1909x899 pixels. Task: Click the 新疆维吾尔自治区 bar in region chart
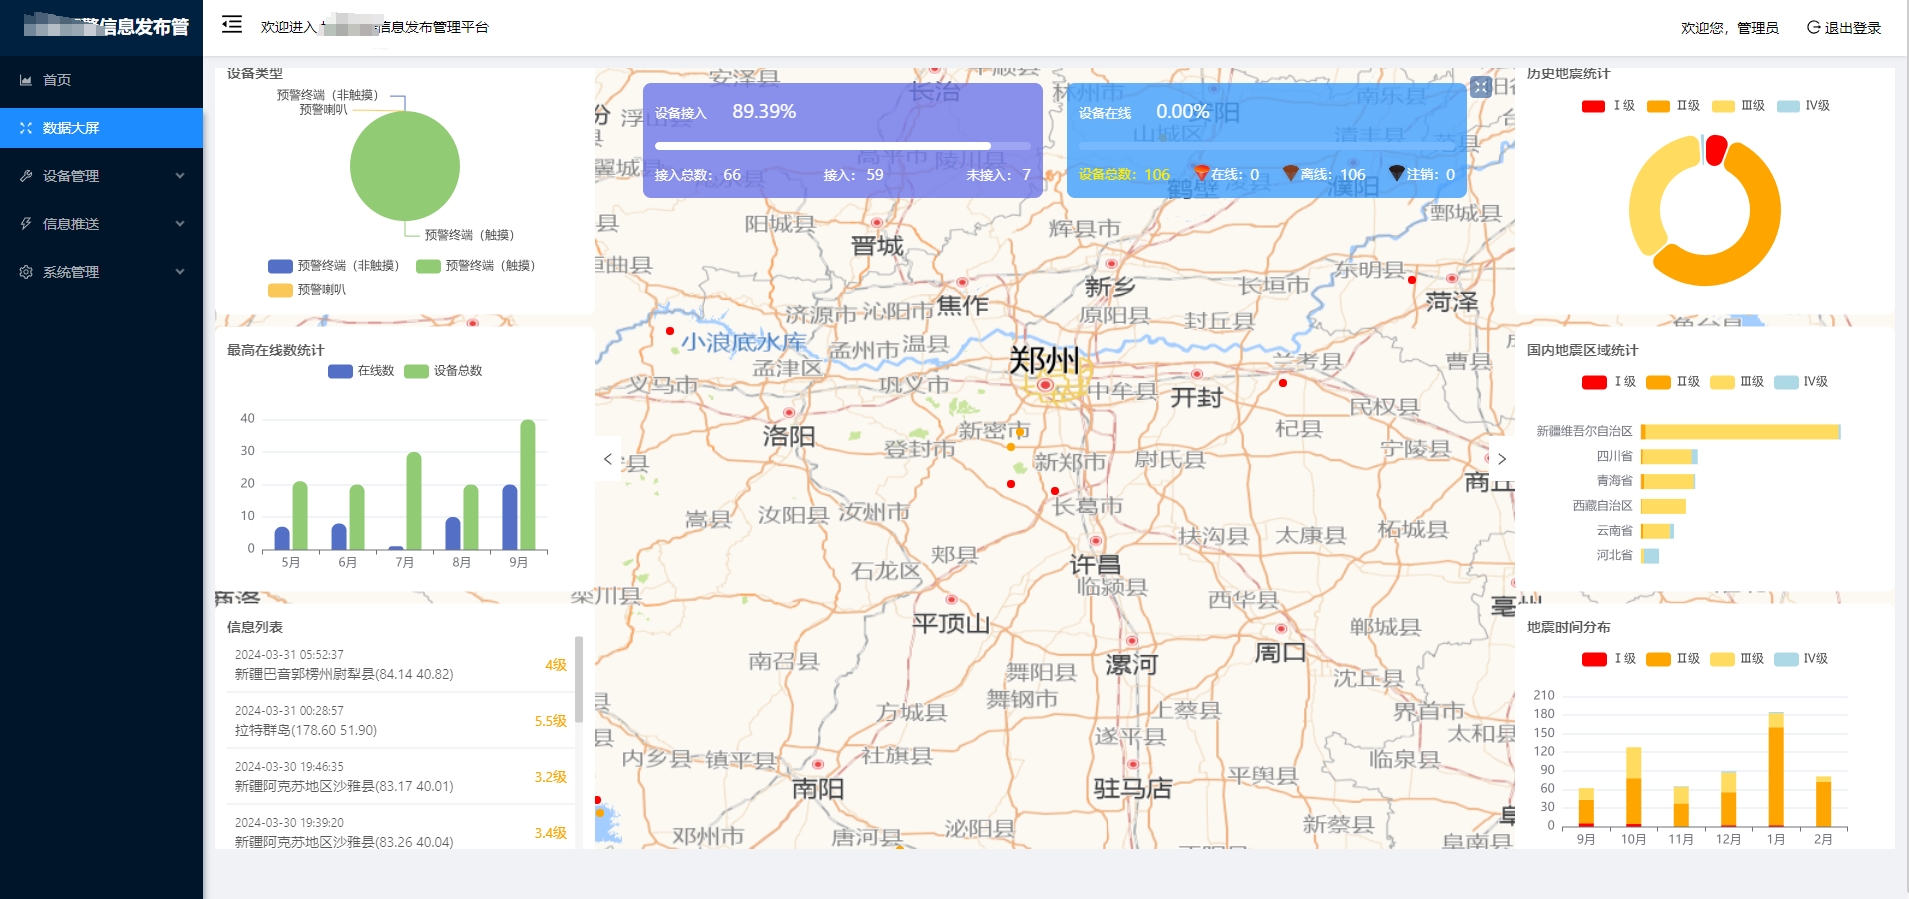tap(1741, 432)
